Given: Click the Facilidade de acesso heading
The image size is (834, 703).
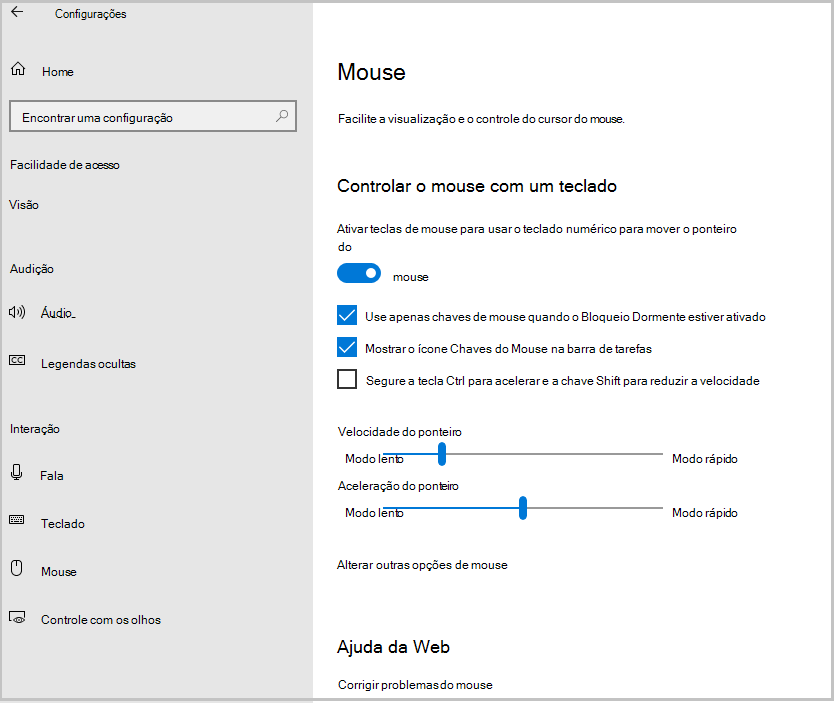Looking at the screenshot, I should click(65, 165).
